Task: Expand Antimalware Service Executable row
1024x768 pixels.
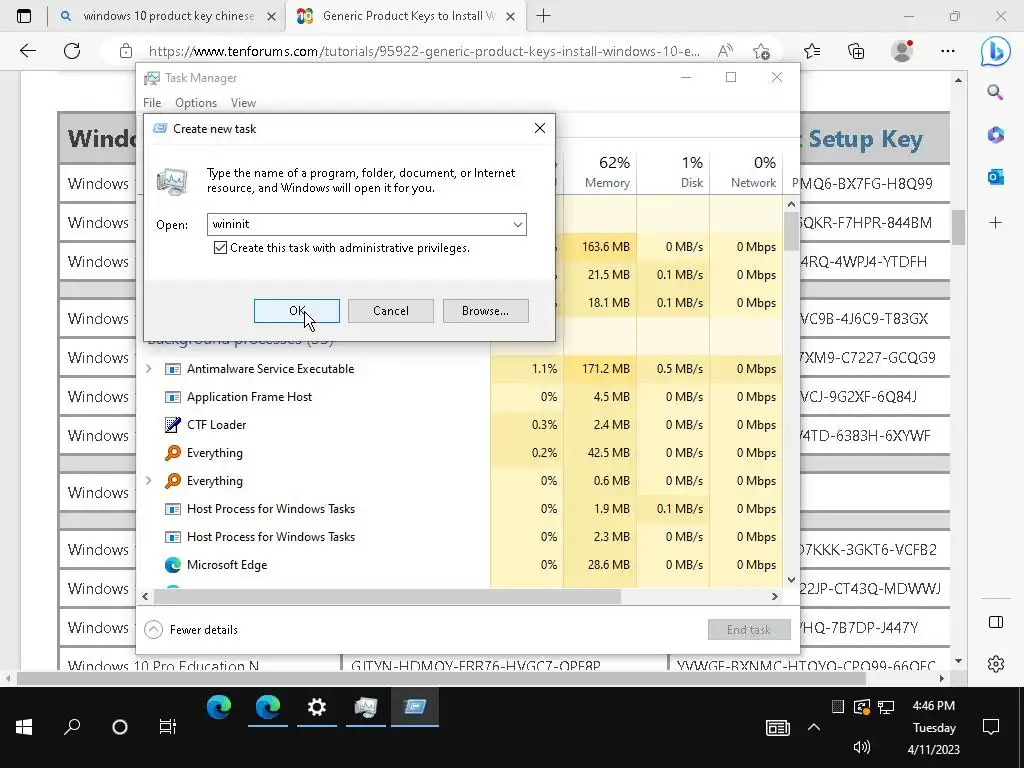Action: pyautogui.click(x=148, y=369)
